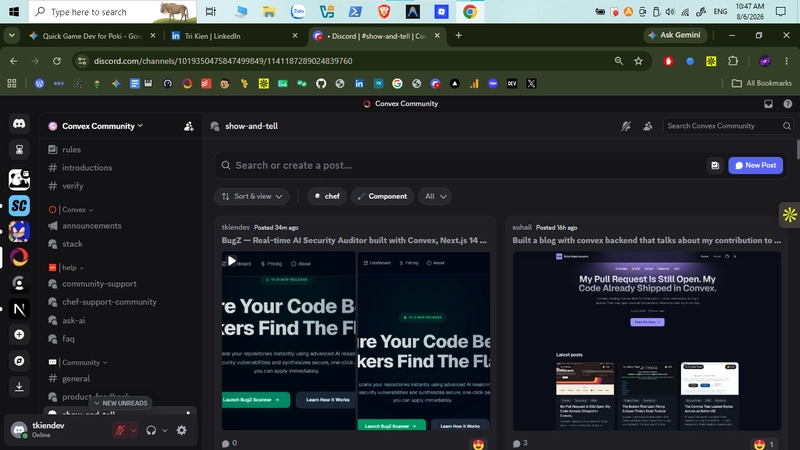Image resolution: width=800 pixels, height=450 pixels.
Task: Open the blog screenshot thumbnail in suhail's post
Action: [x=647, y=340]
